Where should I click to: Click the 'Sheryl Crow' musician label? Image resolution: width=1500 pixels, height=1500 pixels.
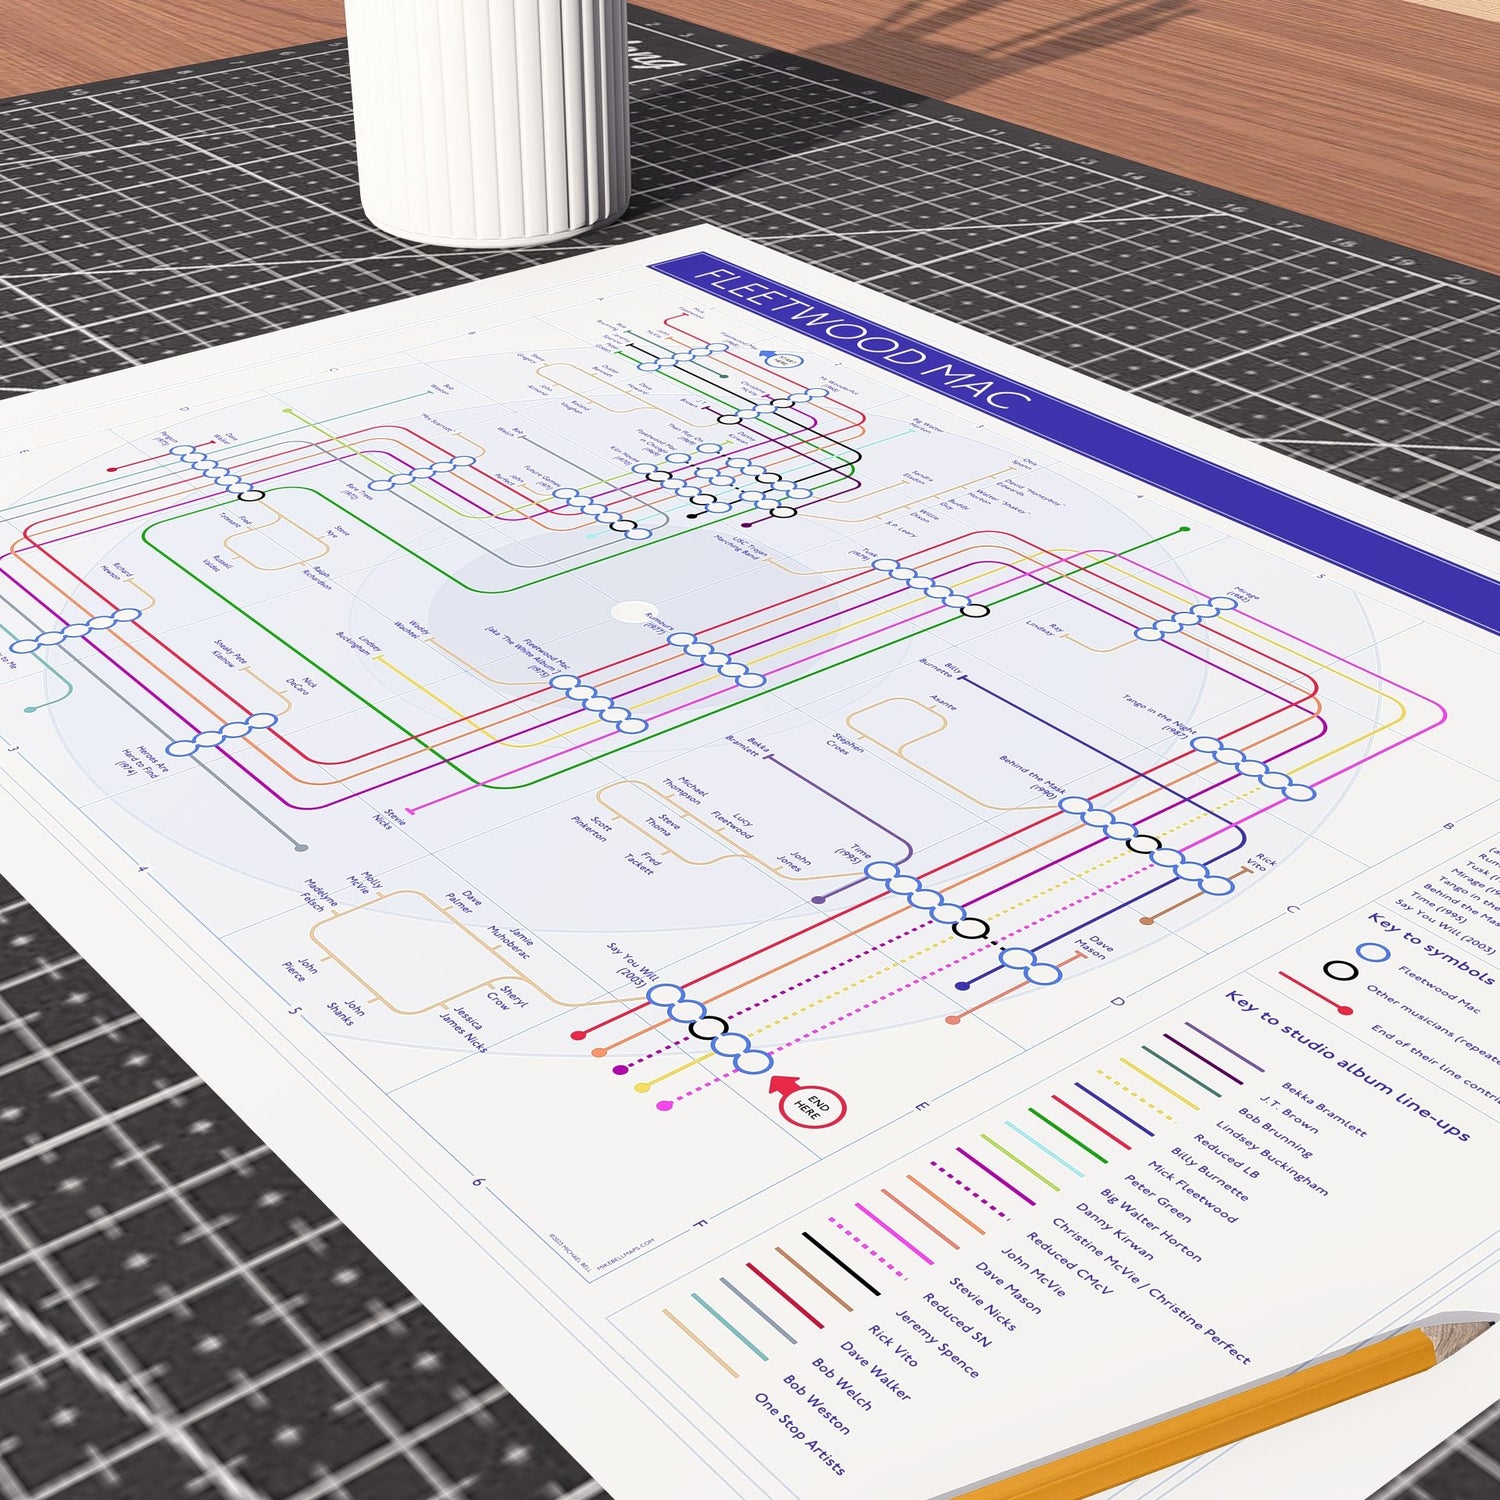pyautogui.click(x=505, y=996)
